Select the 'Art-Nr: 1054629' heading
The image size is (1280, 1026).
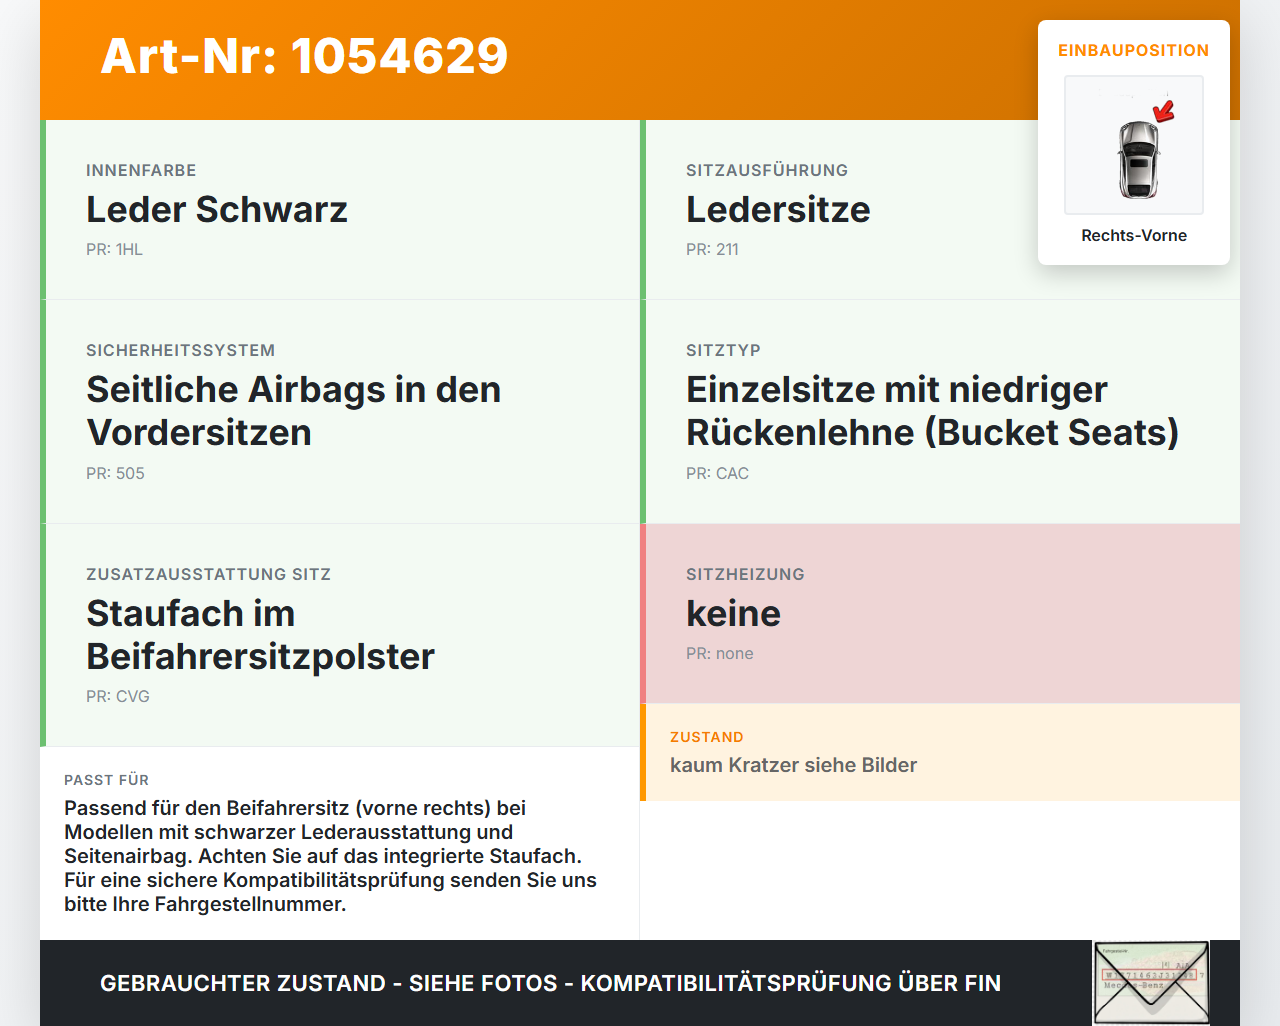tap(304, 56)
